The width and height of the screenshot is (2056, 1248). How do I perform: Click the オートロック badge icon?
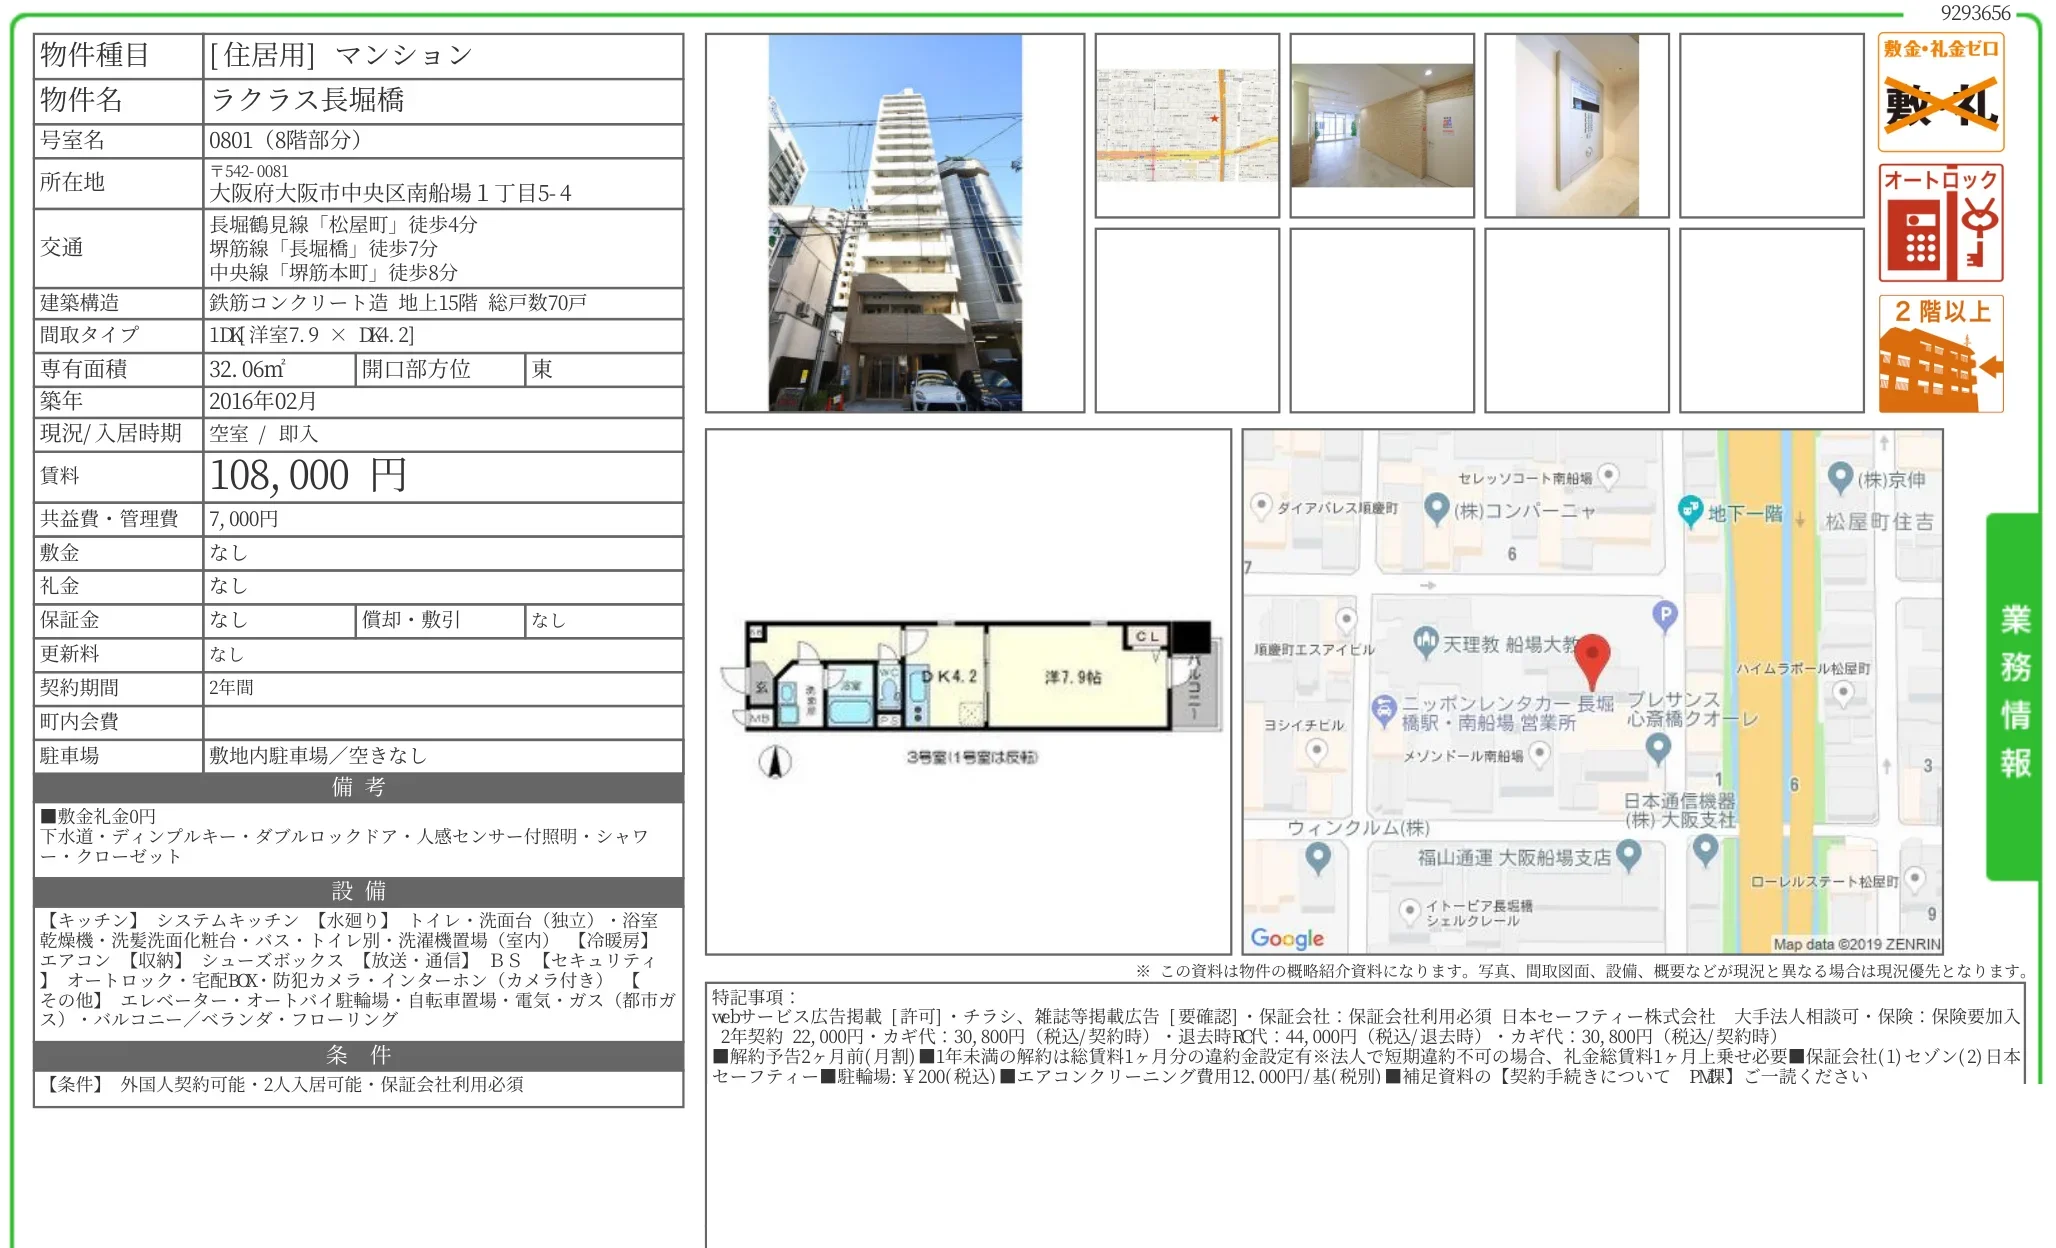[x=1940, y=223]
